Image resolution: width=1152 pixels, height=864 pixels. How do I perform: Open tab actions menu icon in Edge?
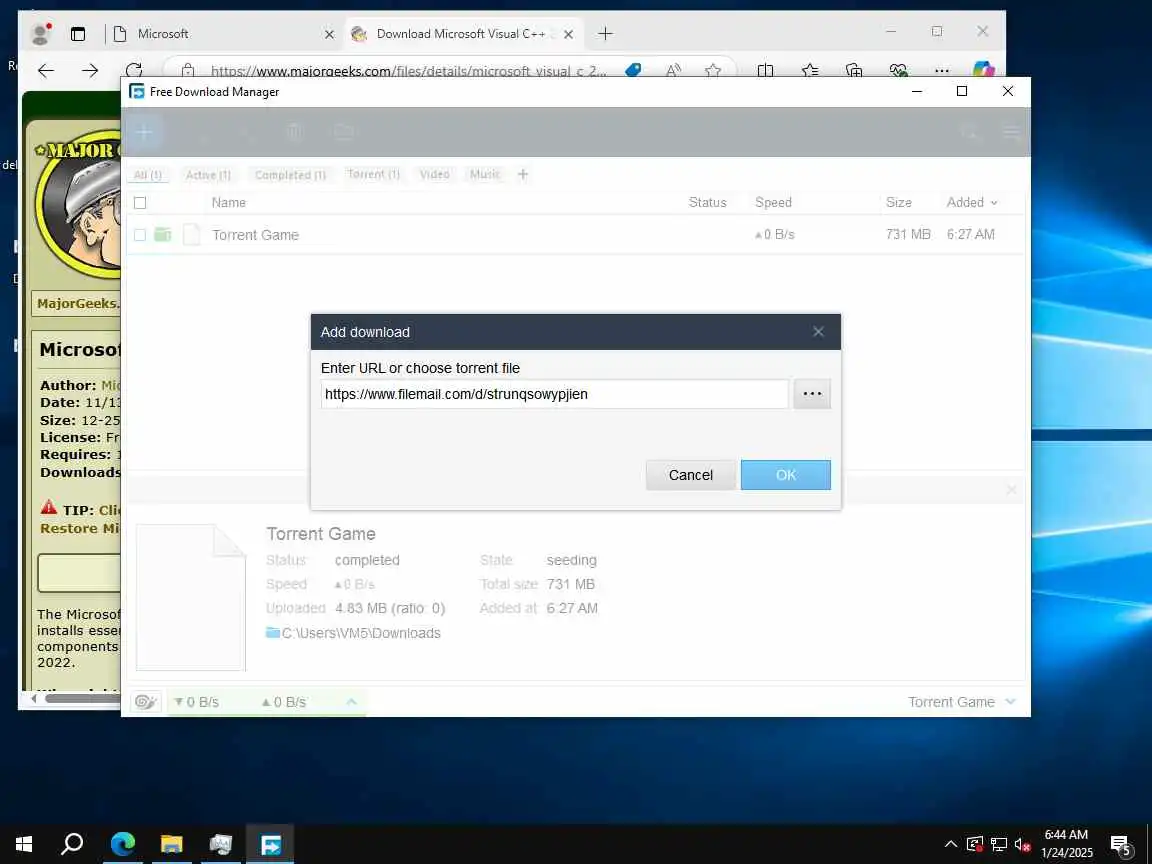(78, 34)
